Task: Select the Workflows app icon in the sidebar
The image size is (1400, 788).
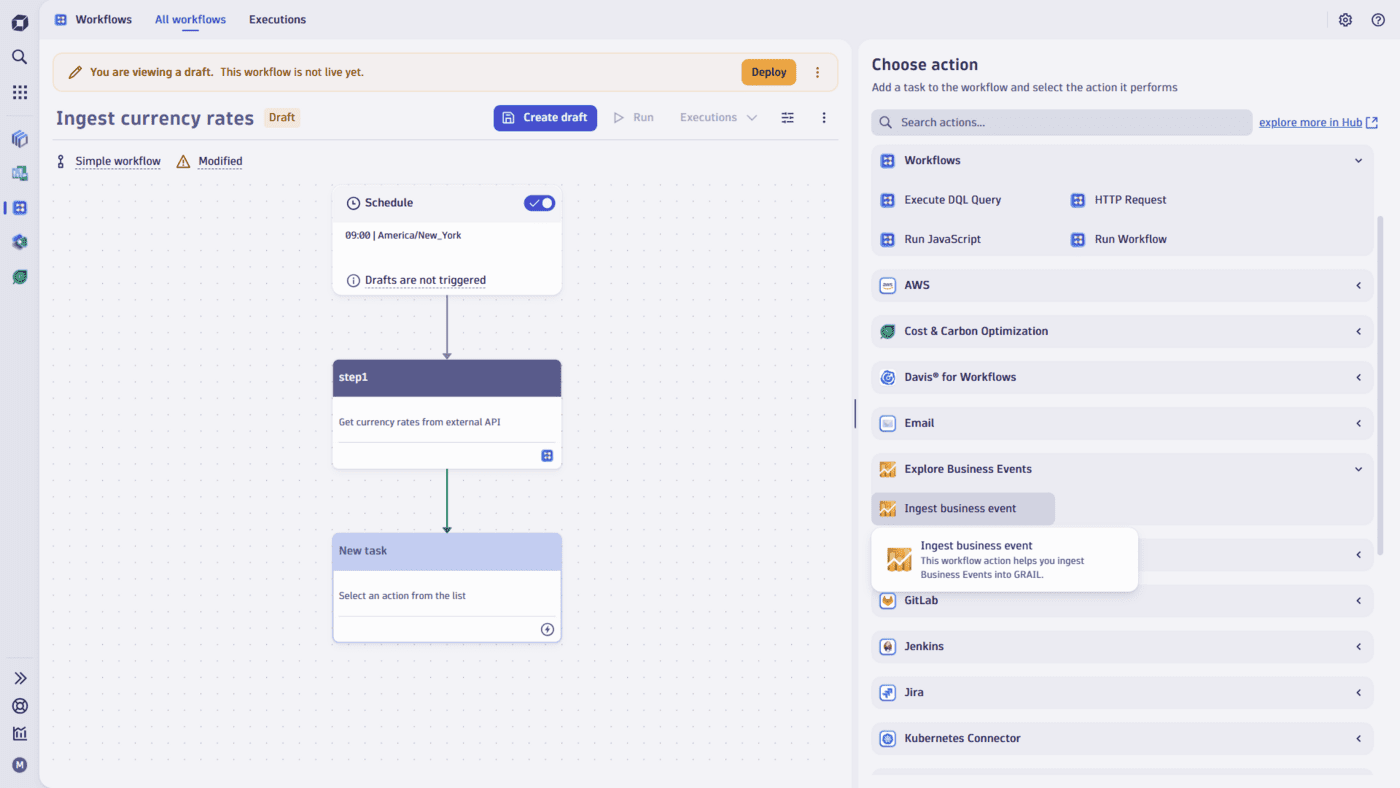Action: (x=19, y=207)
